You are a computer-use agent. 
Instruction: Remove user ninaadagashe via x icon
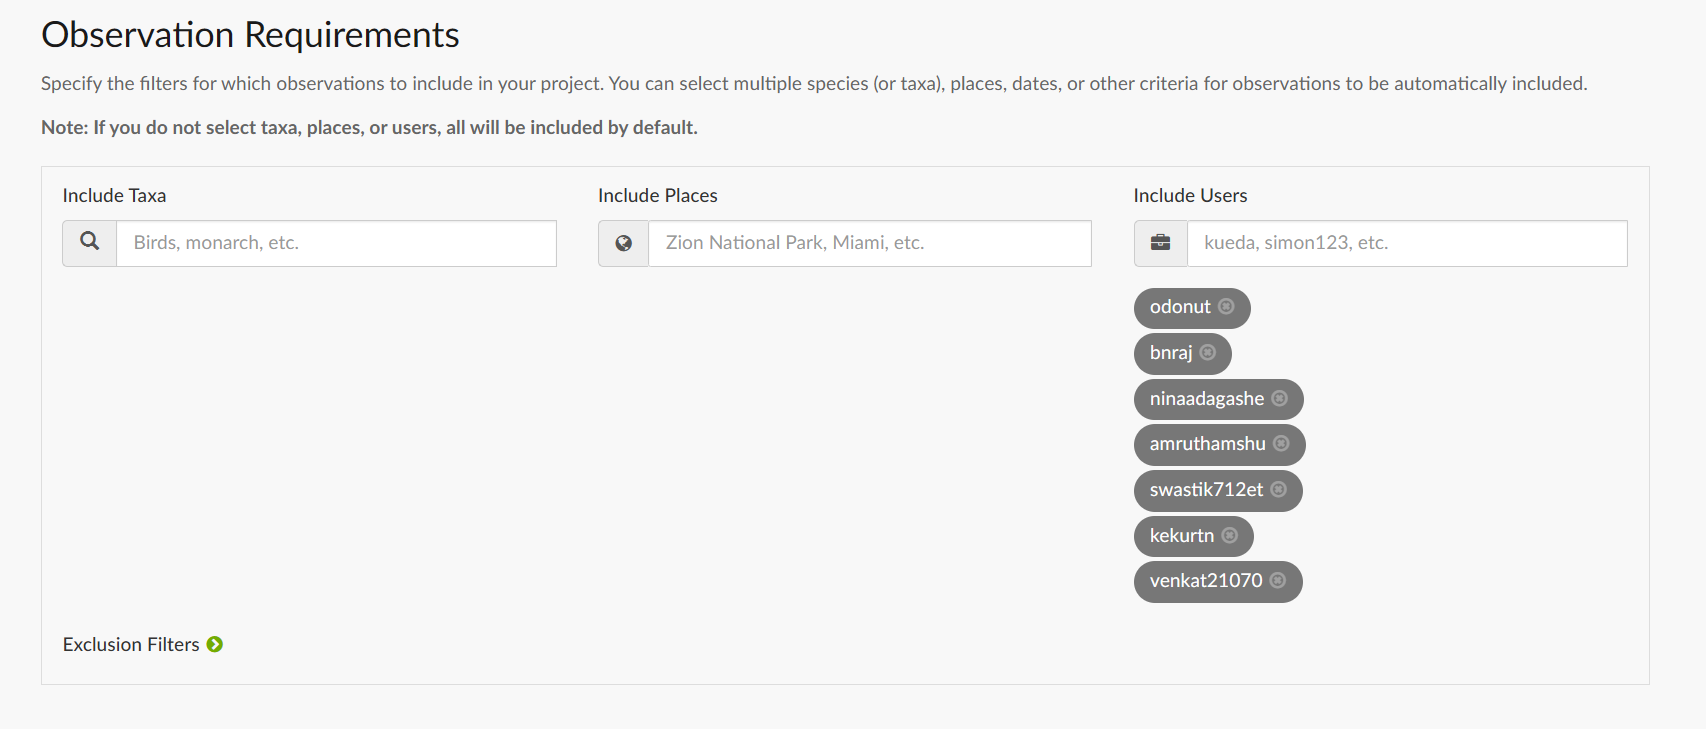1279,398
